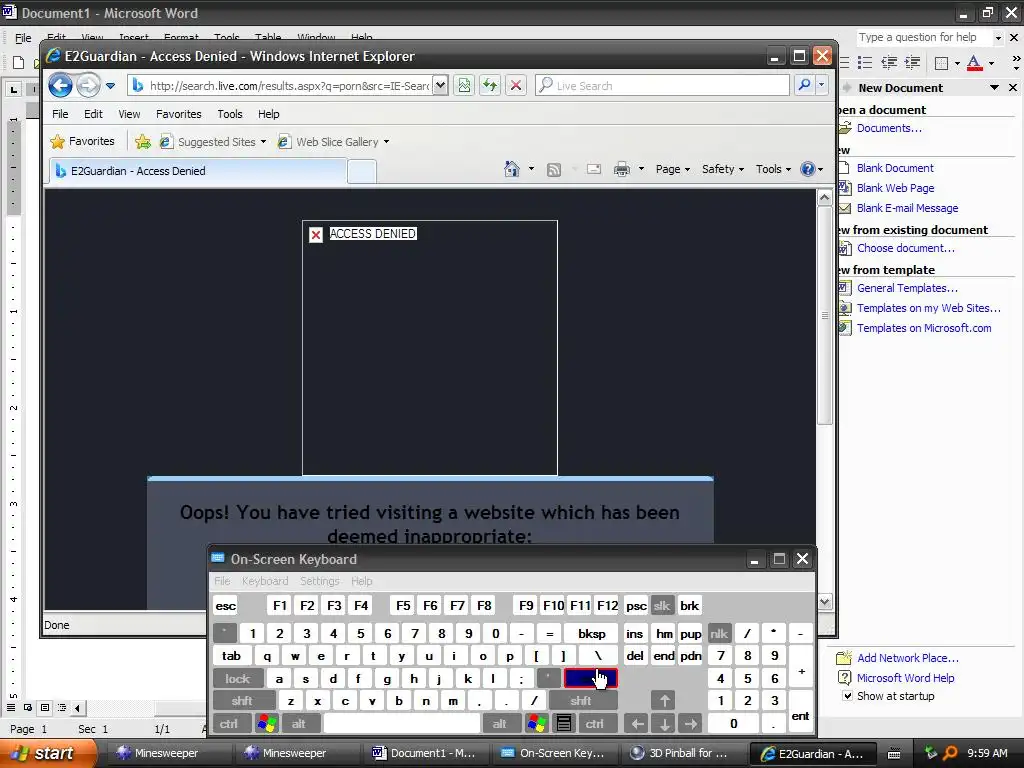The width and height of the screenshot is (1024, 768).
Task: Click Word's Decrease Indent icon
Action: pos(889,63)
